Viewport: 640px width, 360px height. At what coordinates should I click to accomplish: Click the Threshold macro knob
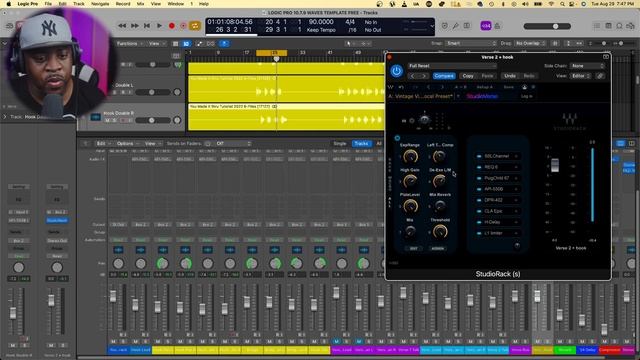440,231
